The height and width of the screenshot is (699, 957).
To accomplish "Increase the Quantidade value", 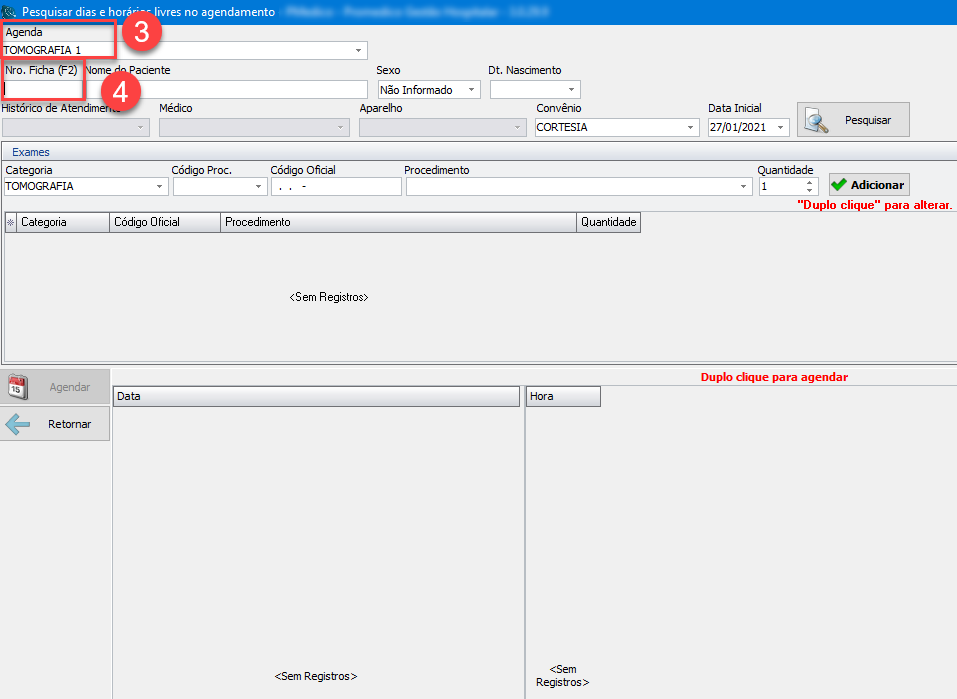I will click(x=809, y=182).
